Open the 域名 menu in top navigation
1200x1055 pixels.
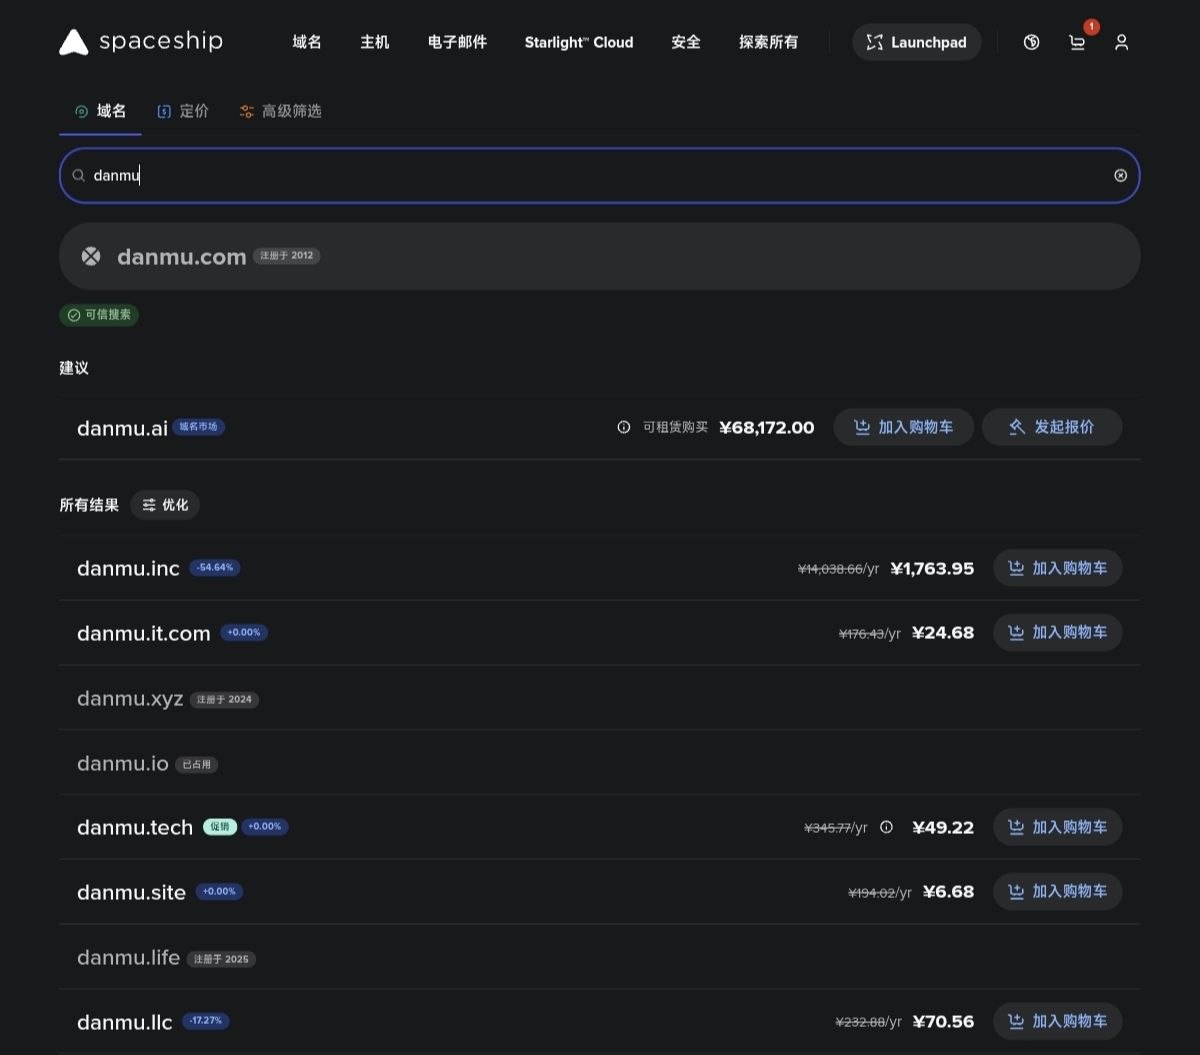307,42
